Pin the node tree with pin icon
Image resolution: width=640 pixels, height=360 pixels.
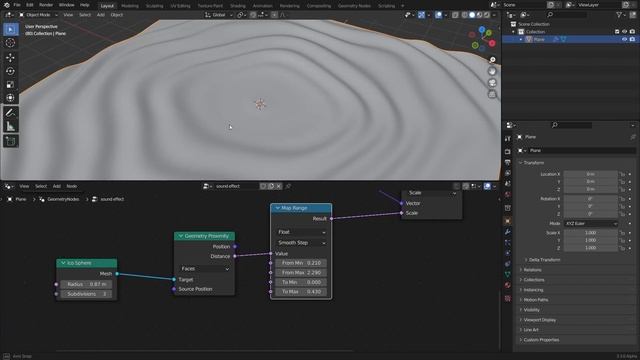coord(288,186)
